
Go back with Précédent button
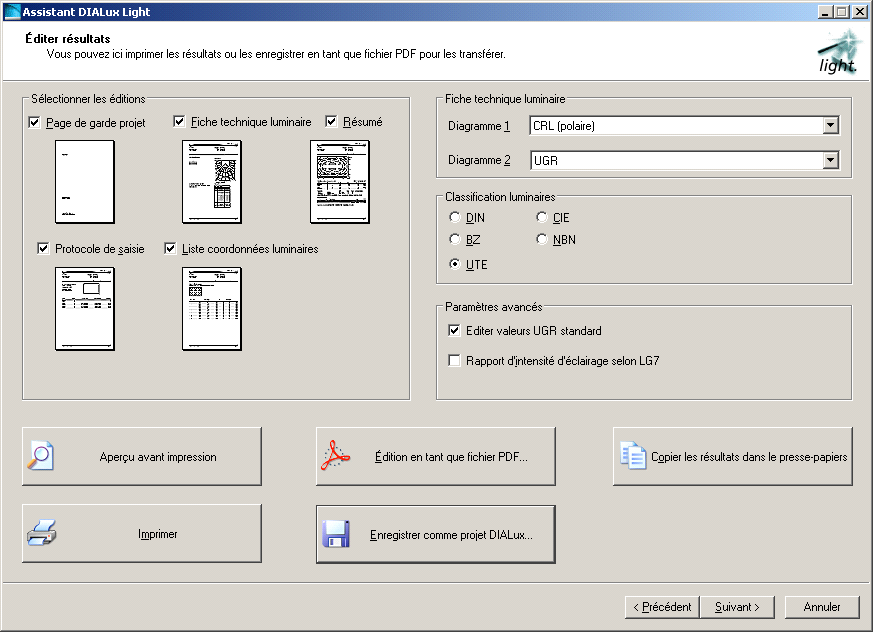coord(662,607)
